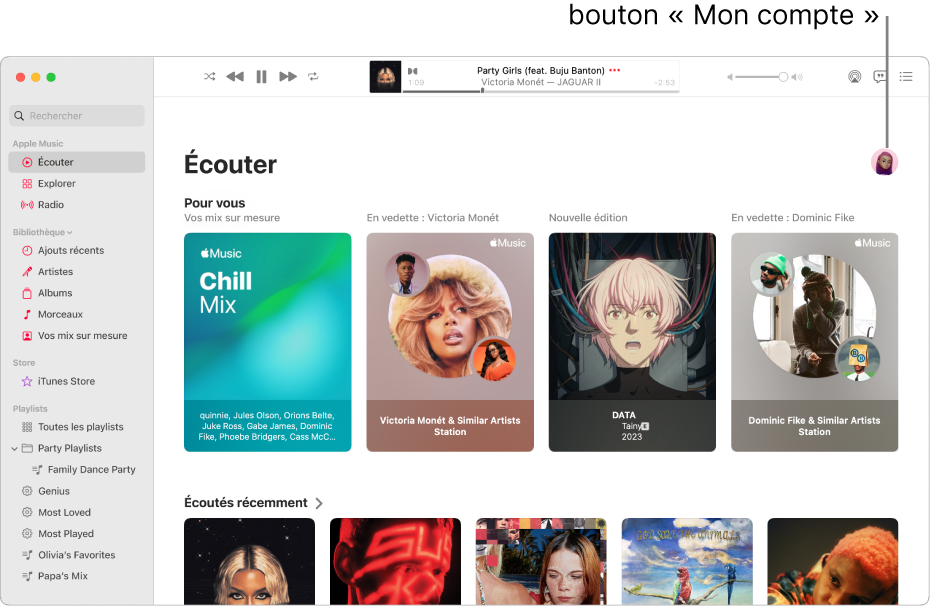Toggle repeat mode
This screenshot has height=606, width=931.
point(313,77)
